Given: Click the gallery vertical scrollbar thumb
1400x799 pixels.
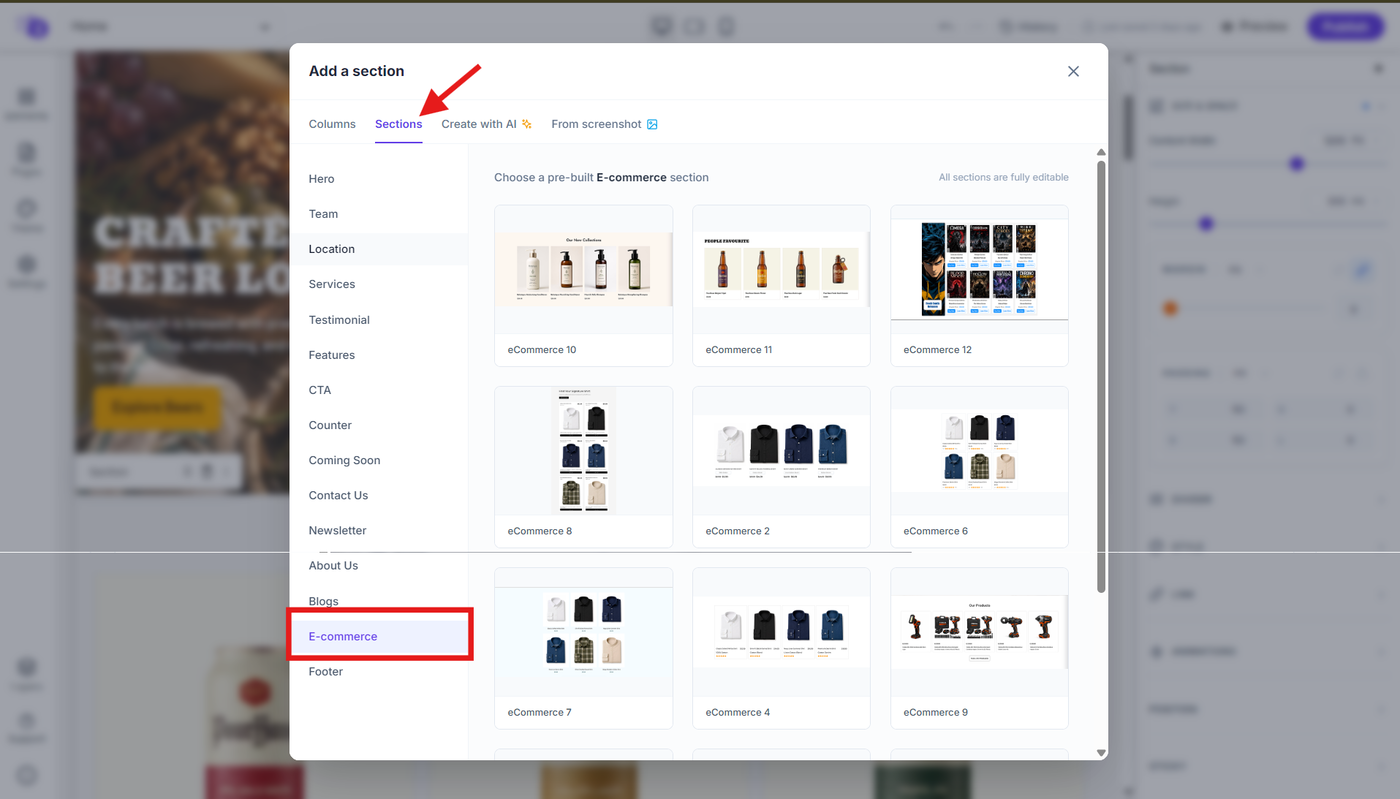Looking at the screenshot, I should pos(1101,376).
